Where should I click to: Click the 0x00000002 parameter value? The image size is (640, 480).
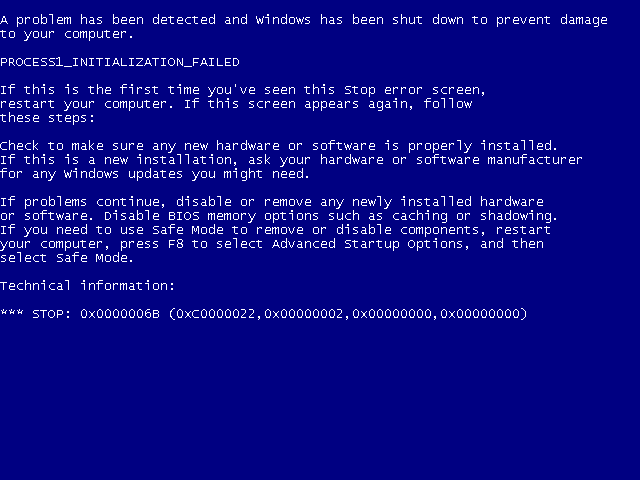click(x=304, y=313)
